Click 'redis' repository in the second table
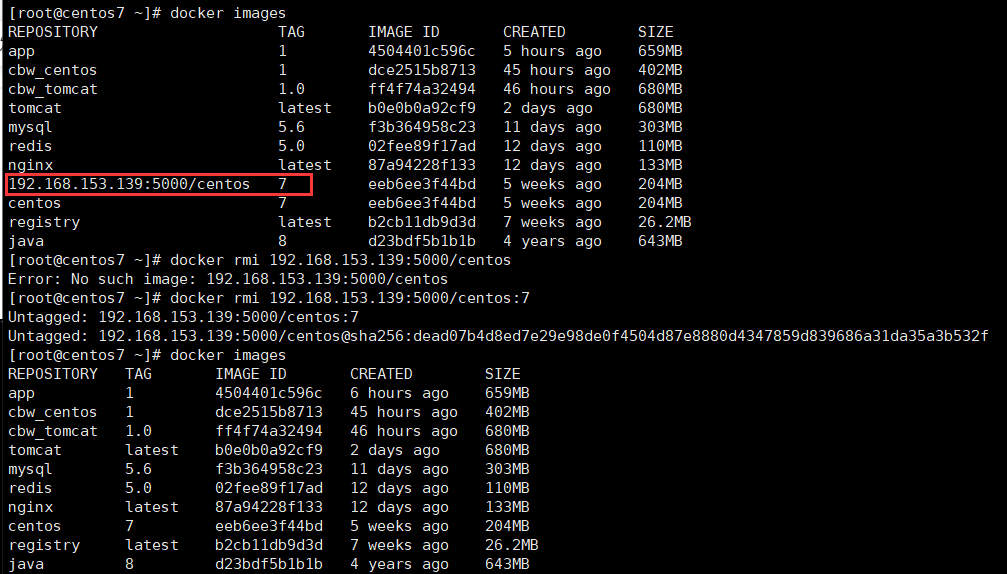 30,488
